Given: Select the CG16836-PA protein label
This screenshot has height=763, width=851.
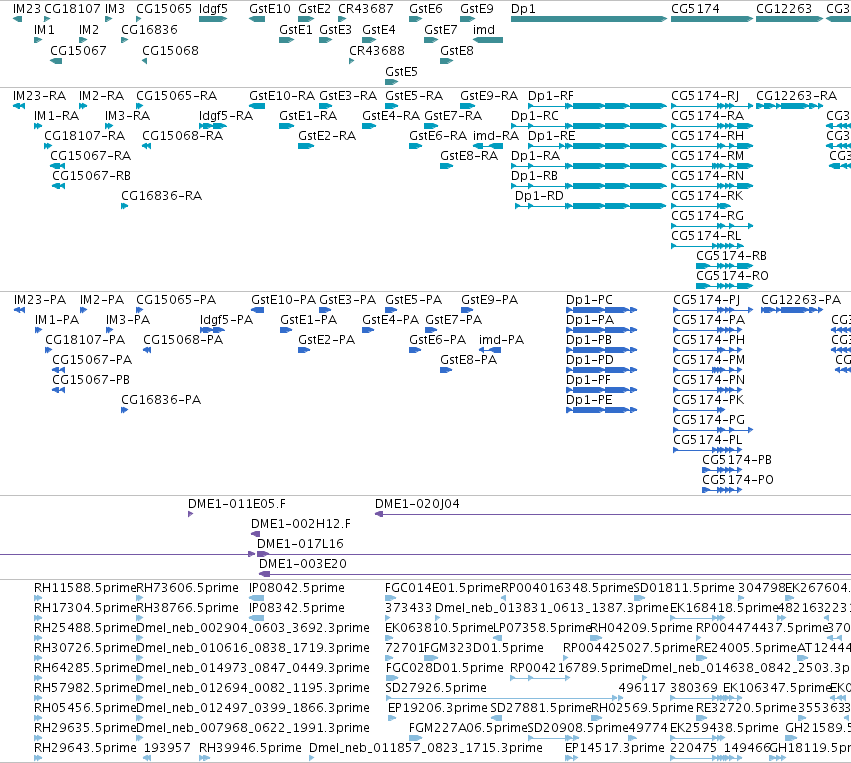Looking at the screenshot, I should [x=161, y=399].
